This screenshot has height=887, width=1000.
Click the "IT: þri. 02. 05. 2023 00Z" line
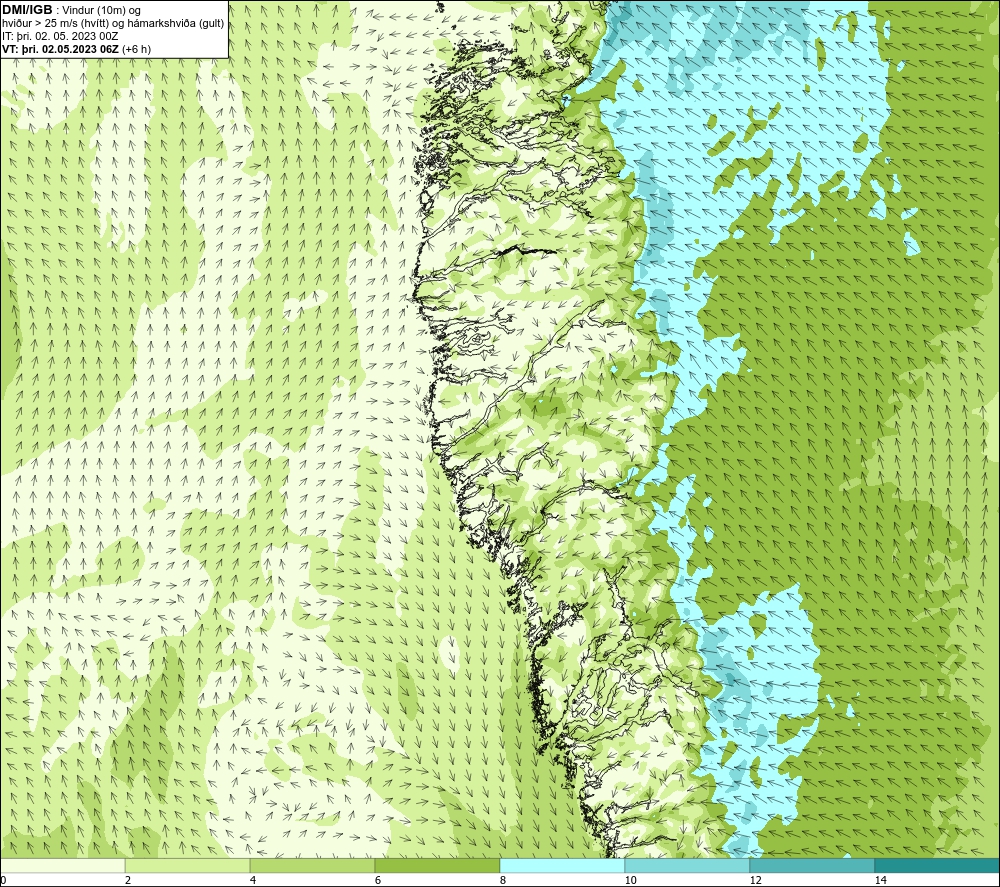click(60, 36)
